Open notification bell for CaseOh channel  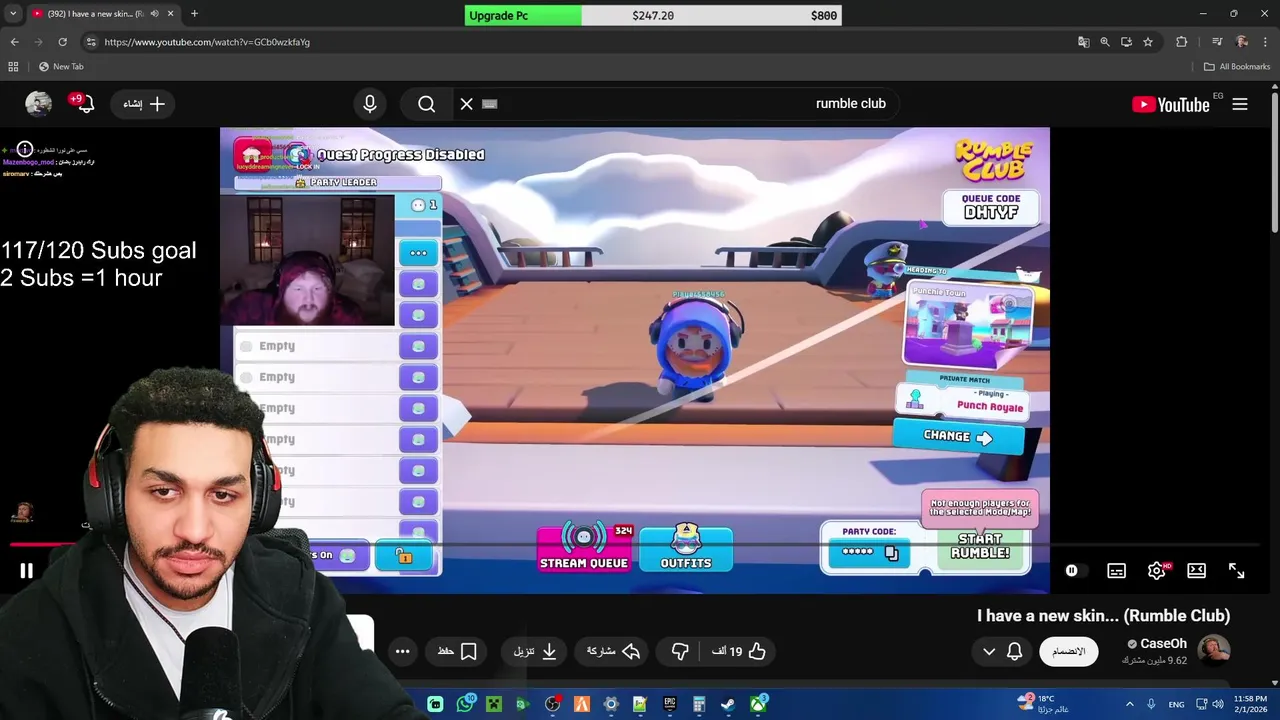click(x=1014, y=651)
